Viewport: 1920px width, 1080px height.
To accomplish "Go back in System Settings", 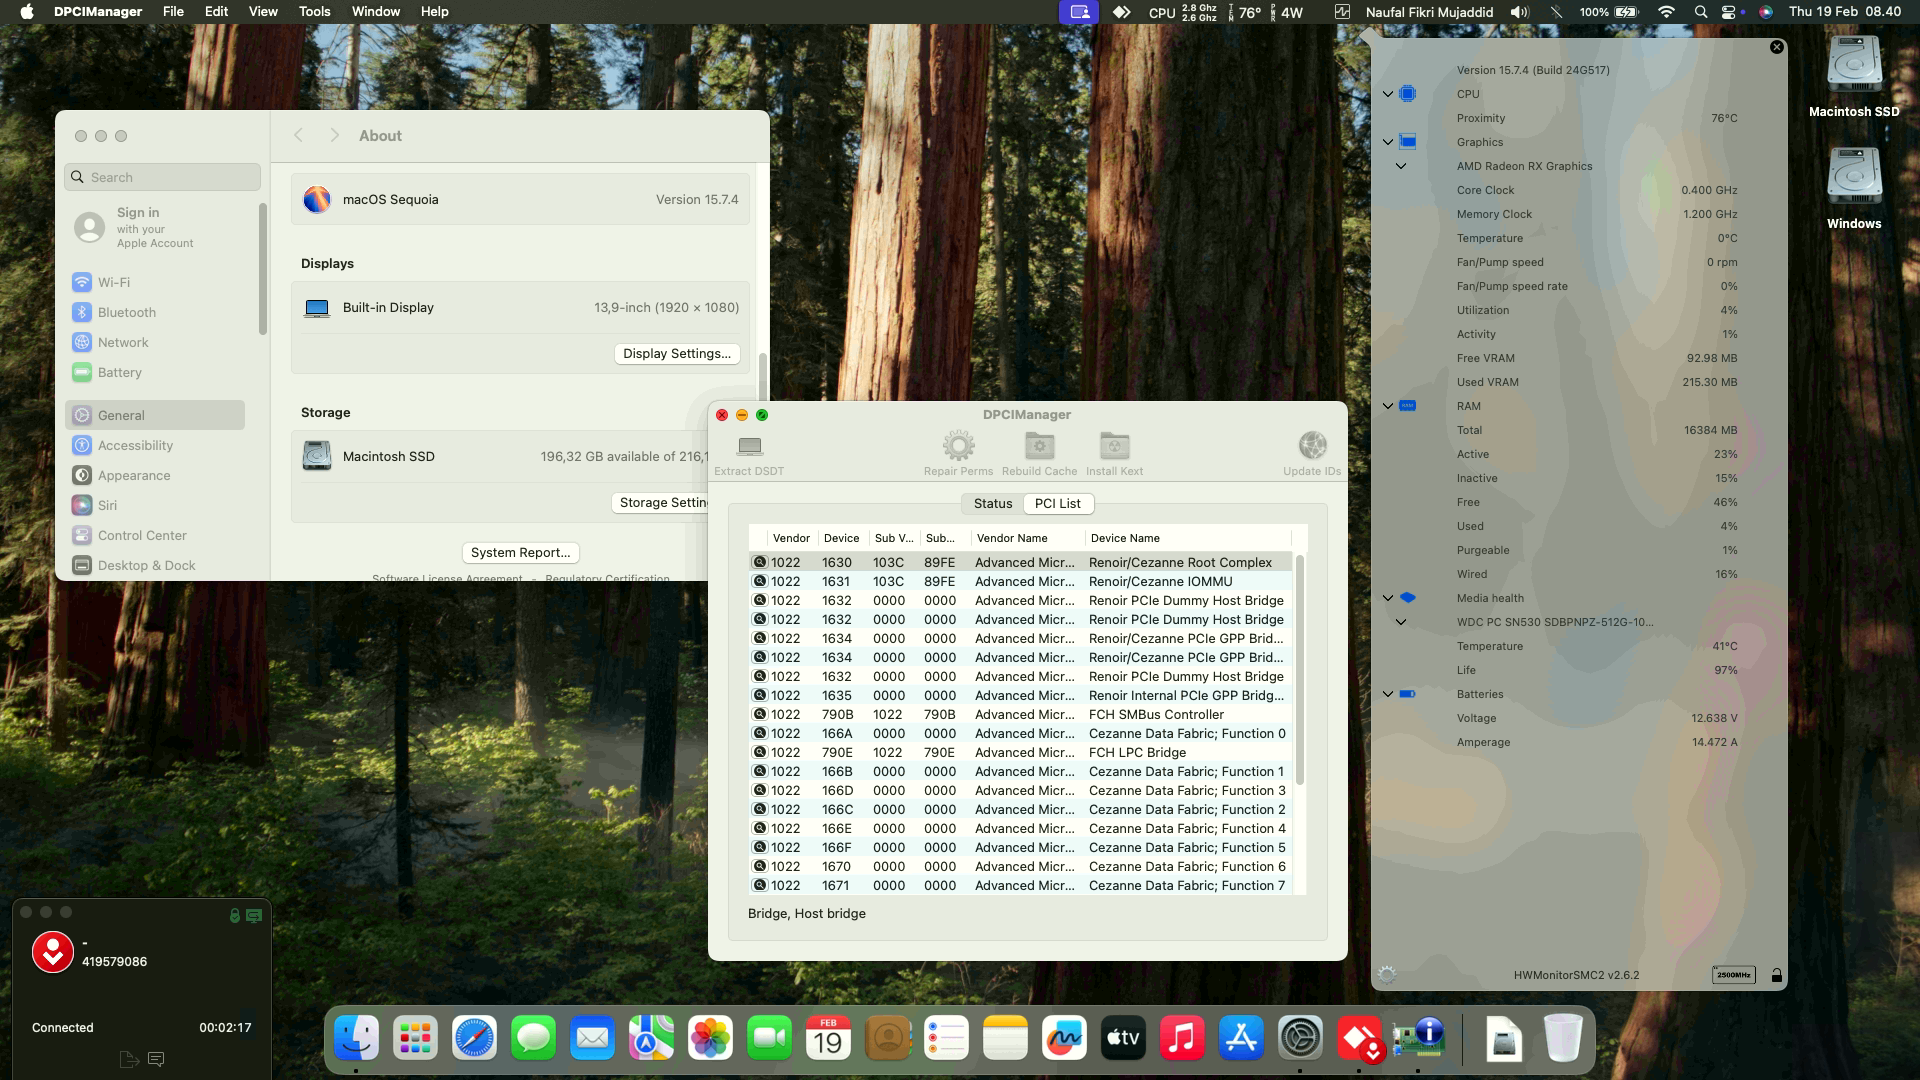I will [298, 136].
